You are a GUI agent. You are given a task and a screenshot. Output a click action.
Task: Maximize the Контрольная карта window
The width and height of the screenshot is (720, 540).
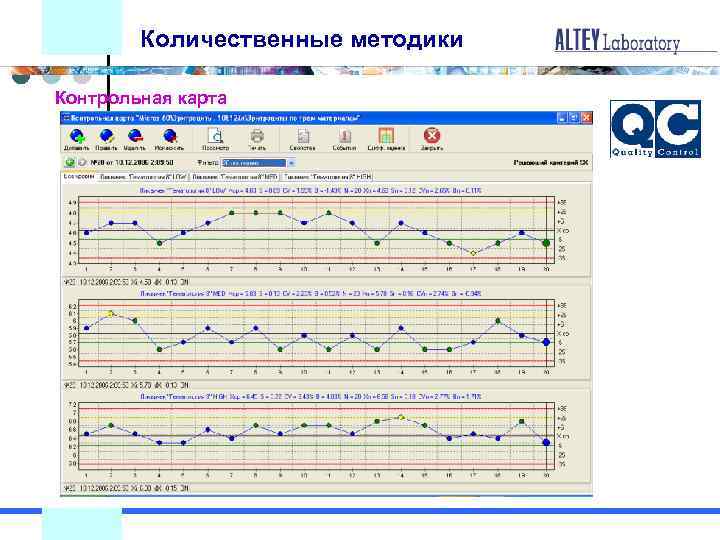pyautogui.click(x=574, y=118)
